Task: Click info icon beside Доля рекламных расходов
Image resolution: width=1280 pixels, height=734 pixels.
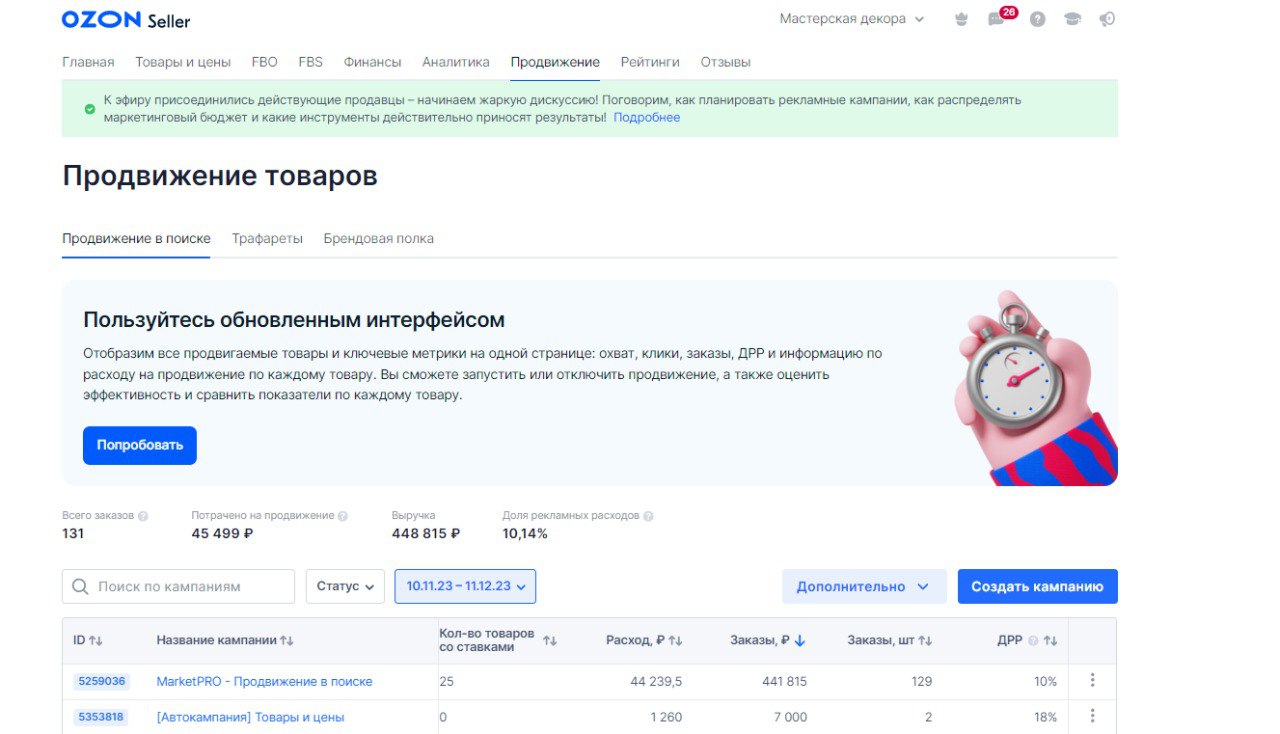Action: click(648, 516)
